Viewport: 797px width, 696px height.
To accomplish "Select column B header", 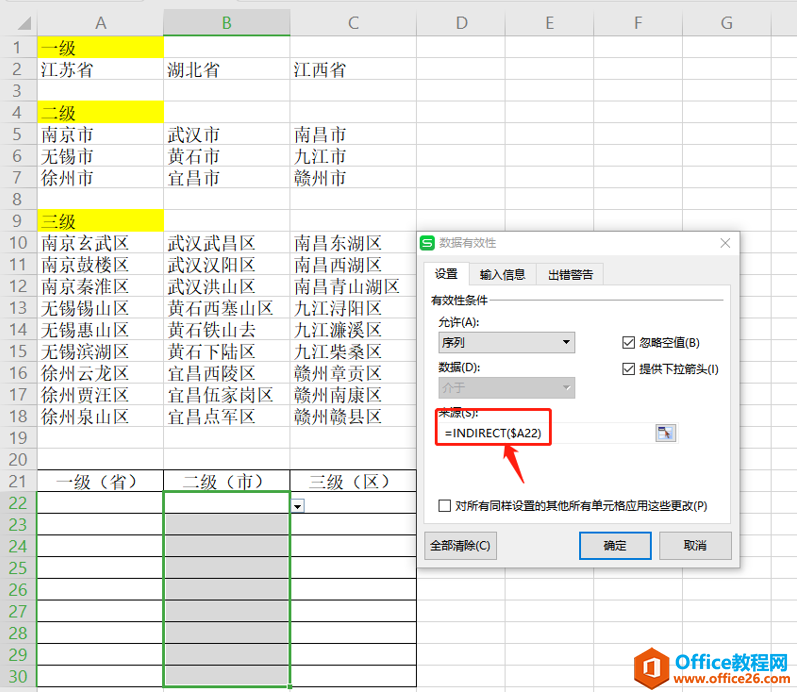I will pos(227,23).
